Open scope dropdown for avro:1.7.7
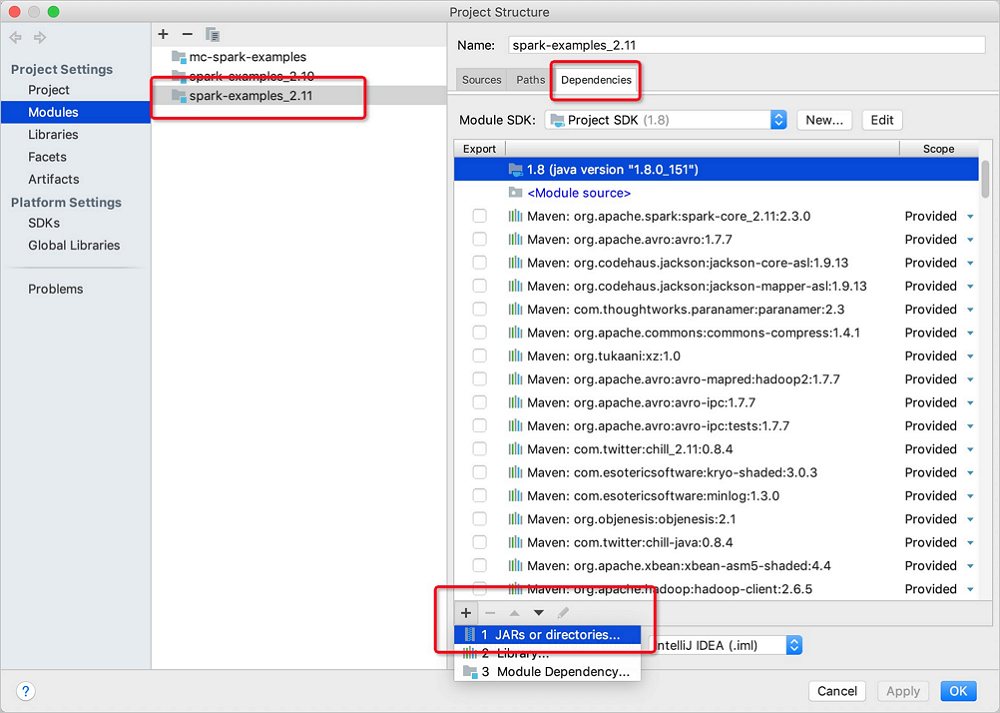The width and height of the screenshot is (1000, 713). (x=970, y=240)
